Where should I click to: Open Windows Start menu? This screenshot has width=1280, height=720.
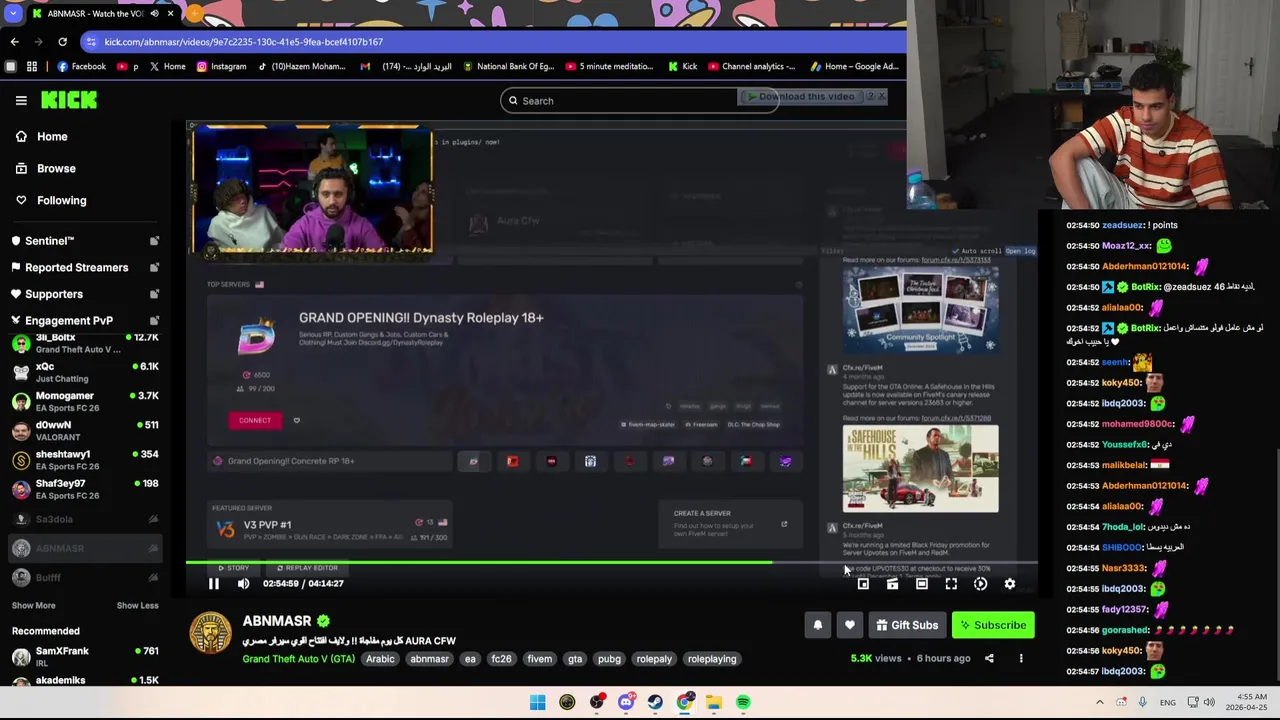(538, 702)
